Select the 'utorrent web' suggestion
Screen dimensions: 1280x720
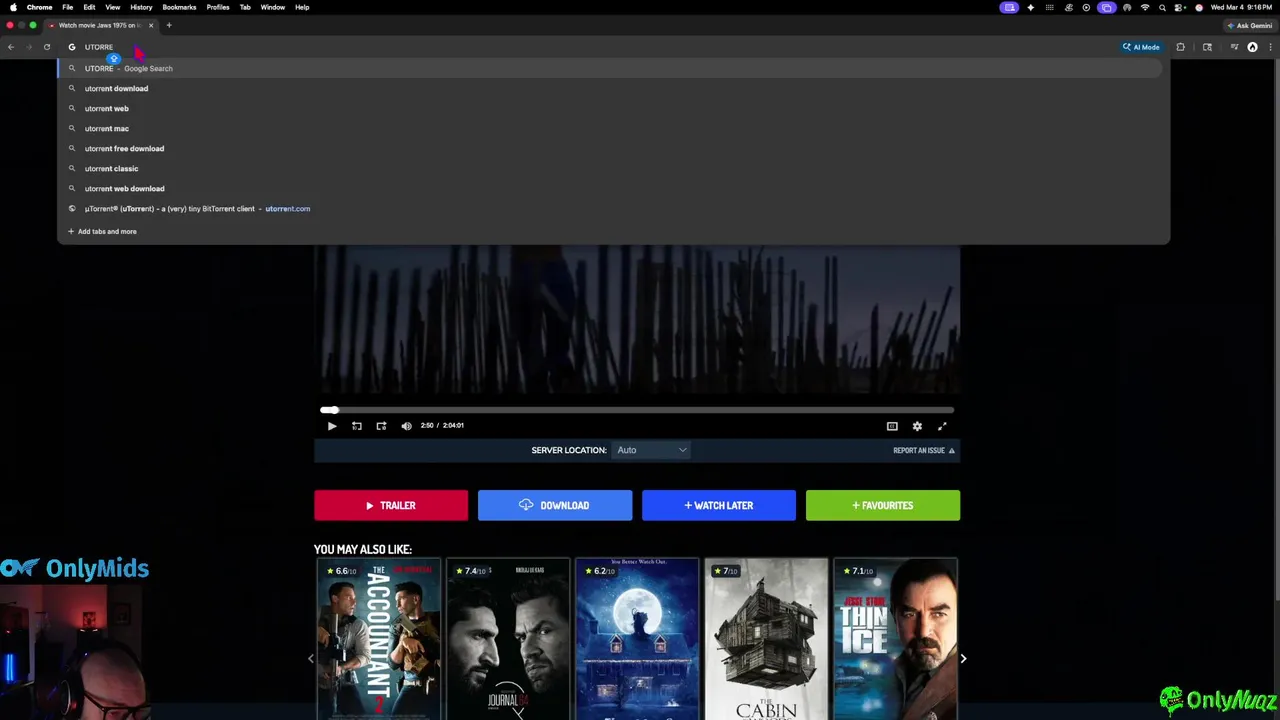coord(612,108)
